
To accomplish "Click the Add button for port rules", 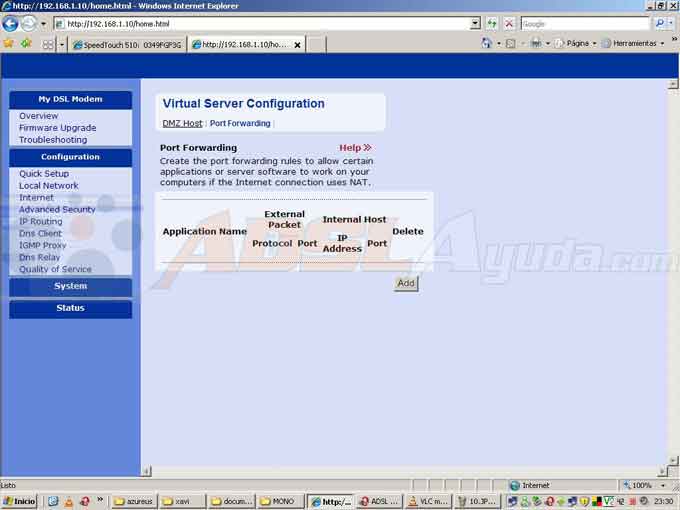I will coord(406,283).
